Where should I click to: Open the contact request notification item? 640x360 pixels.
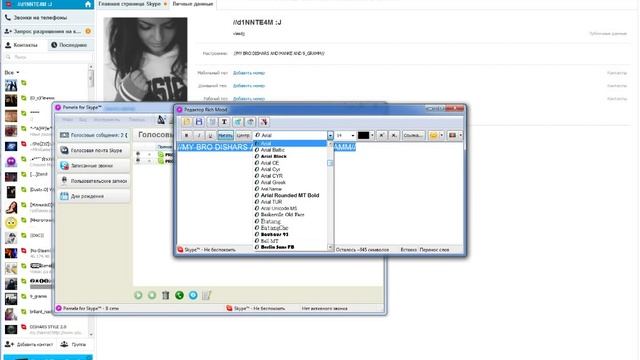click(47, 31)
